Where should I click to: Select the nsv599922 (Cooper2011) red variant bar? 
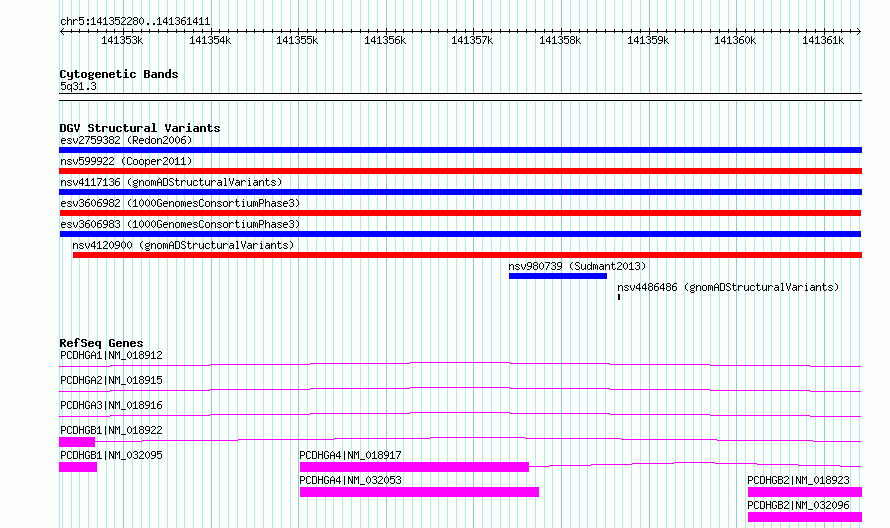pyautogui.click(x=460, y=171)
